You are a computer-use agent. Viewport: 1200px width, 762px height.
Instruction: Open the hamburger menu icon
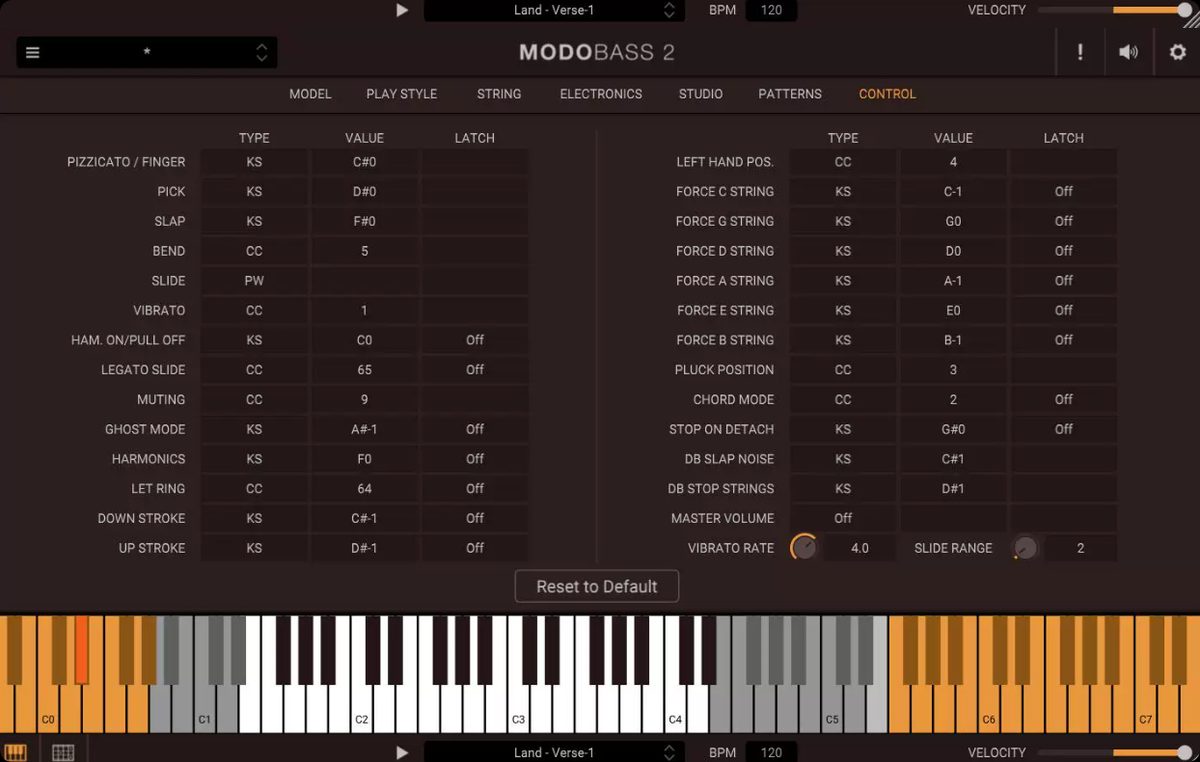pos(33,53)
